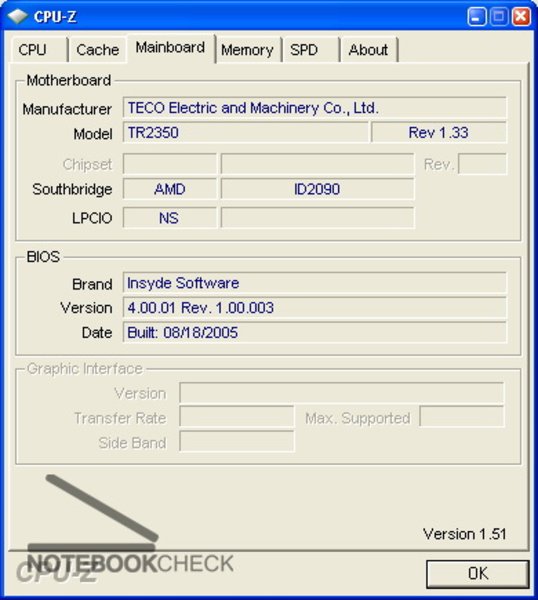Image resolution: width=538 pixels, height=600 pixels.
Task: Open the About tab
Action: (x=368, y=50)
